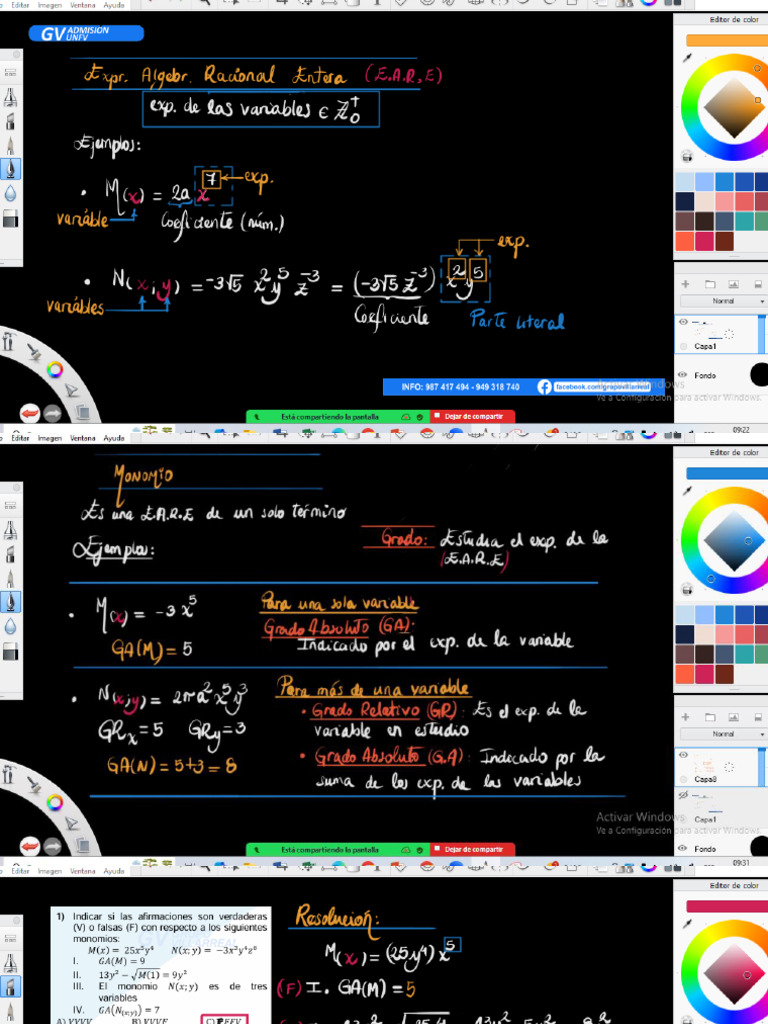768x1024 pixels.
Task: Click the redo arrow in the Monomio screenshot lagoon
Action: click(x=52, y=846)
